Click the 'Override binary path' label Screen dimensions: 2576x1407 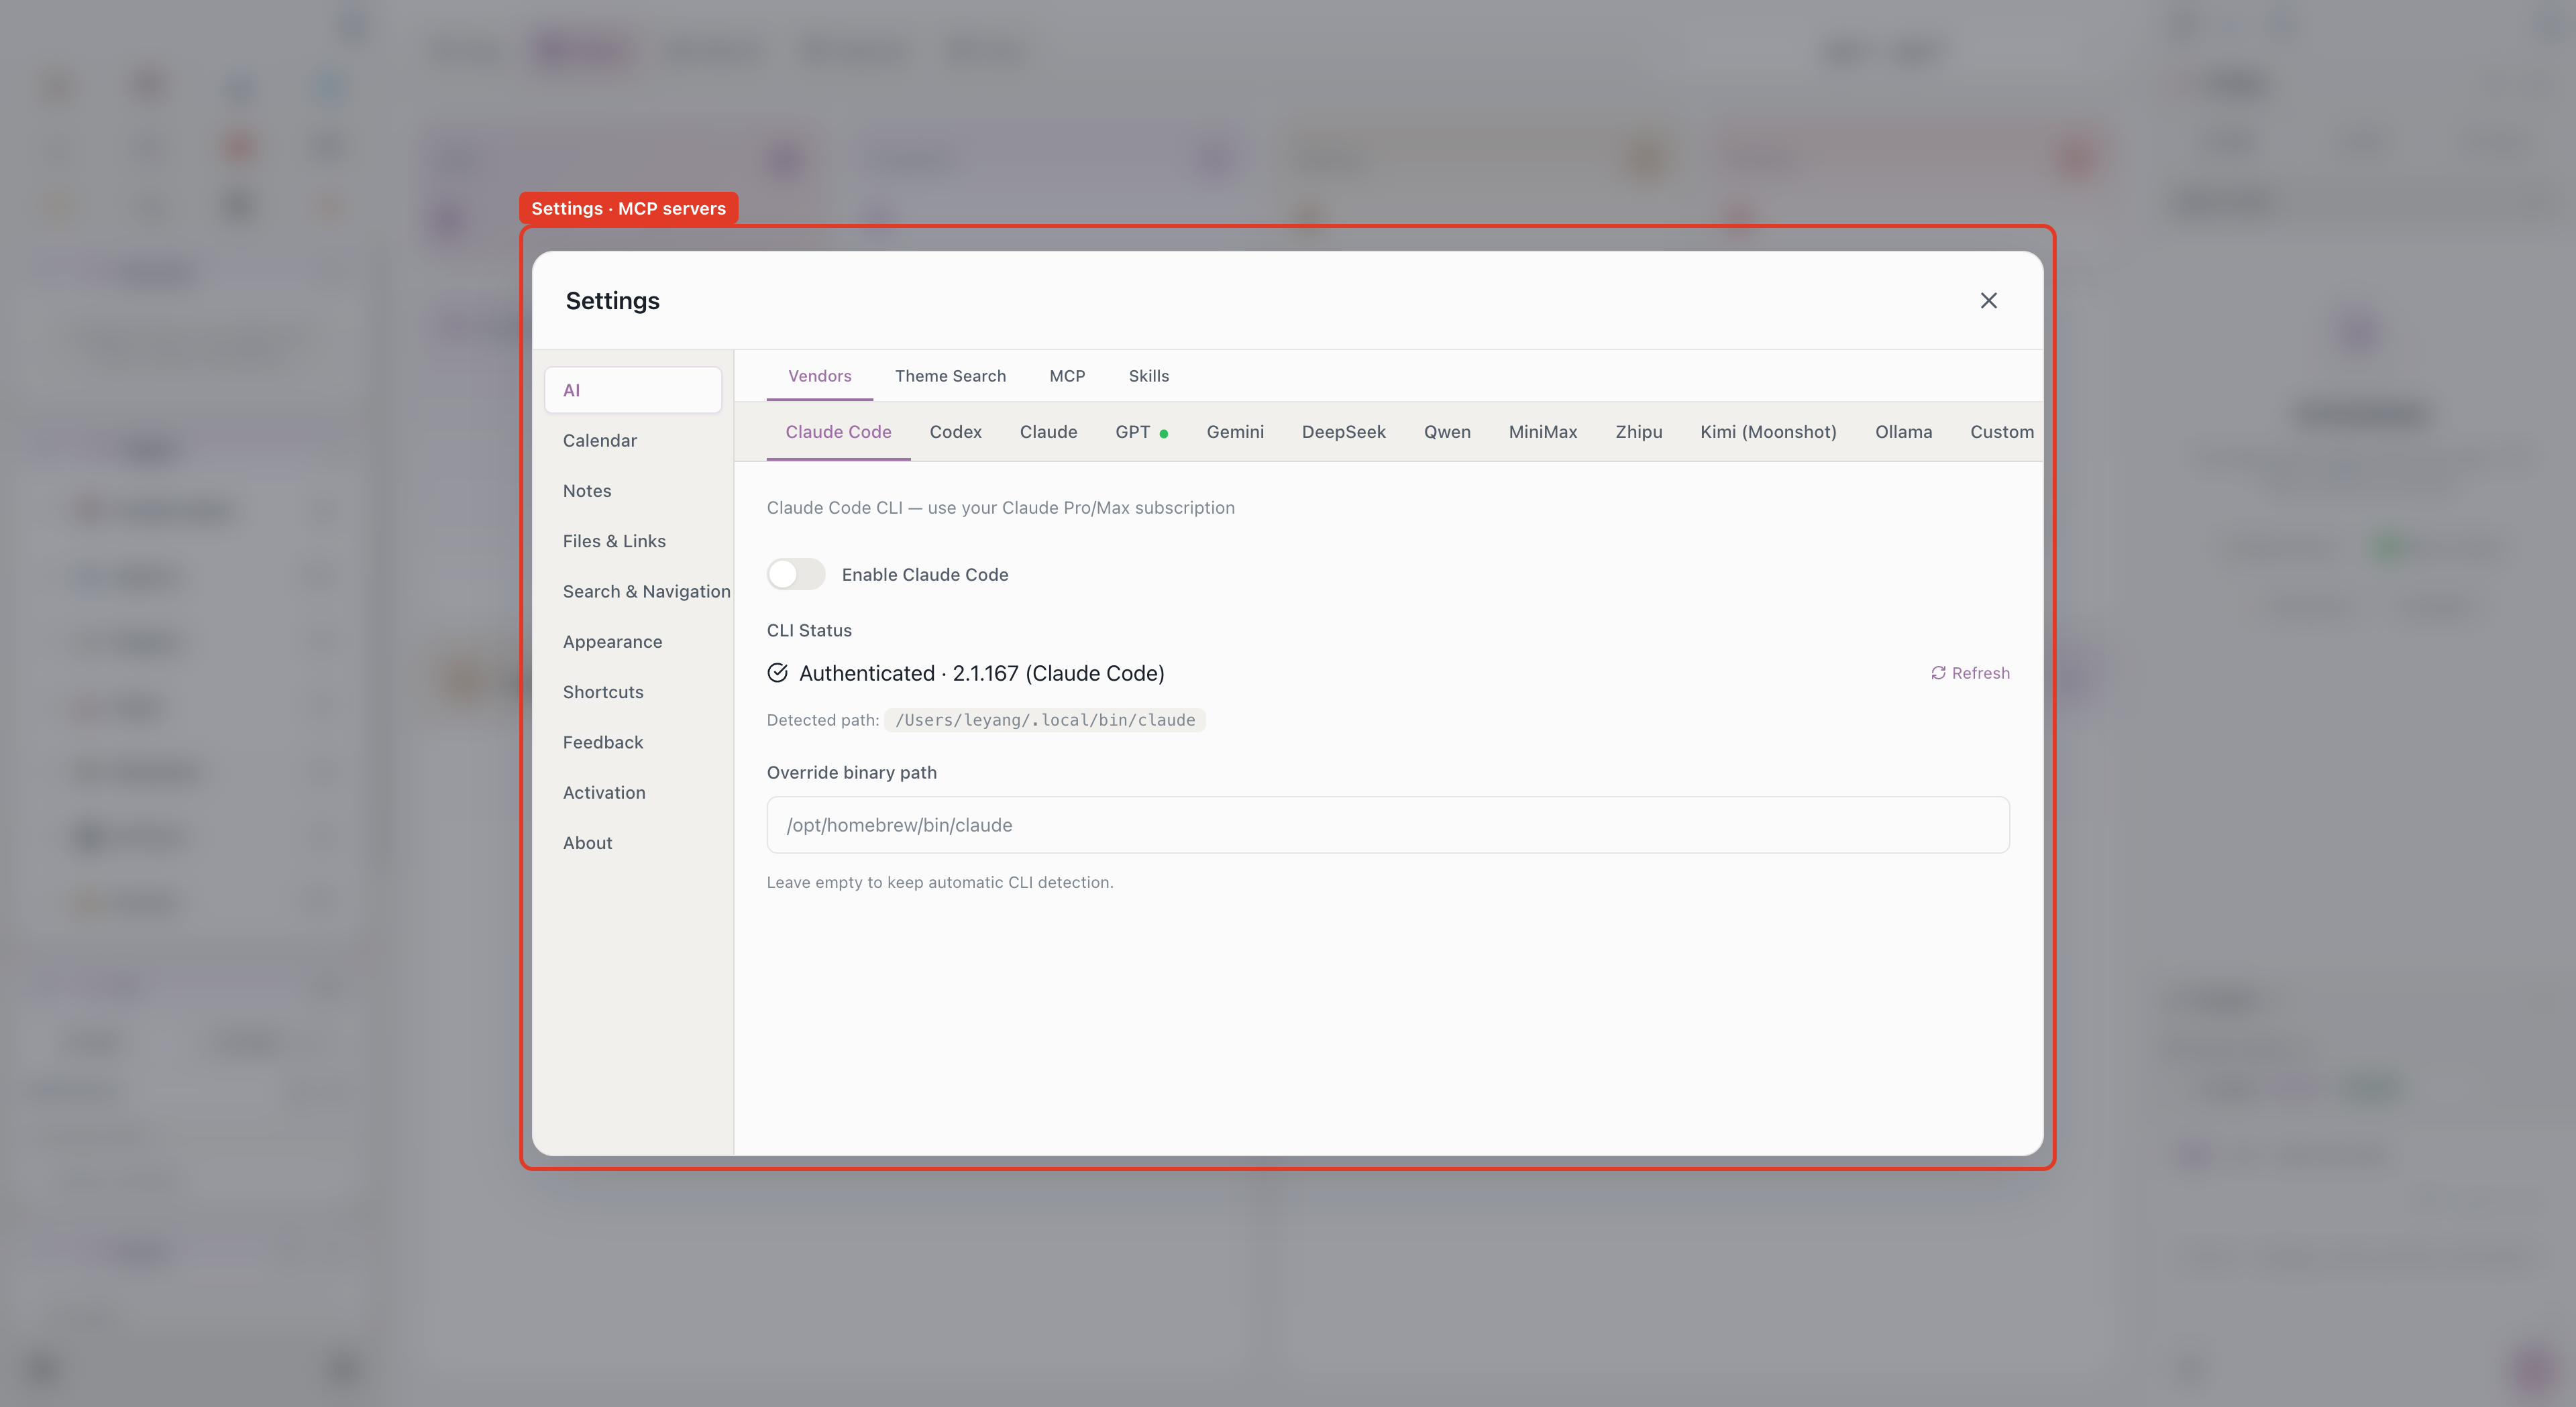pos(851,773)
